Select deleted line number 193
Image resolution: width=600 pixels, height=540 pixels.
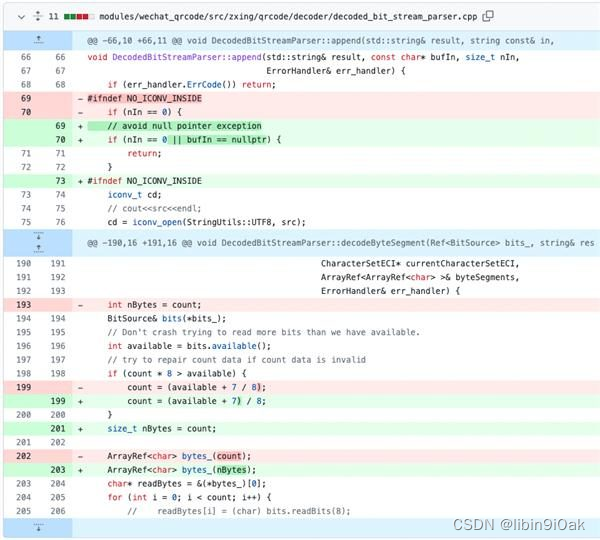pyautogui.click(x=23, y=305)
